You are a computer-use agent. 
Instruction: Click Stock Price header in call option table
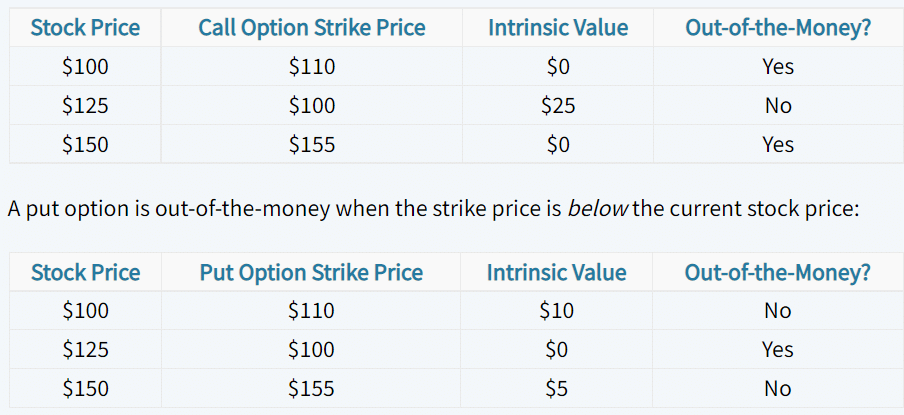[85, 28]
